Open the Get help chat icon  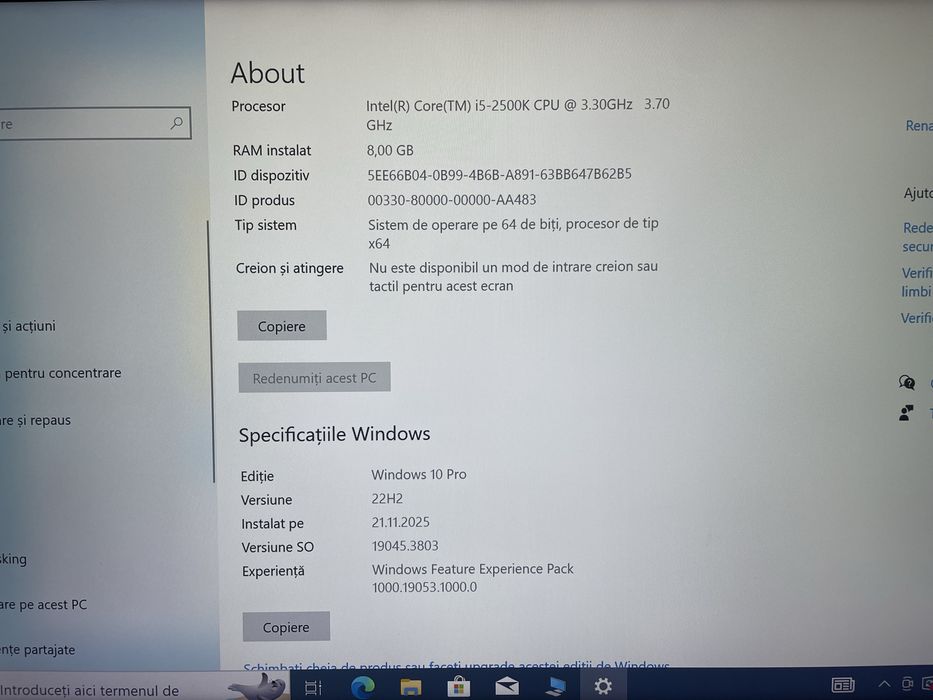click(x=906, y=382)
